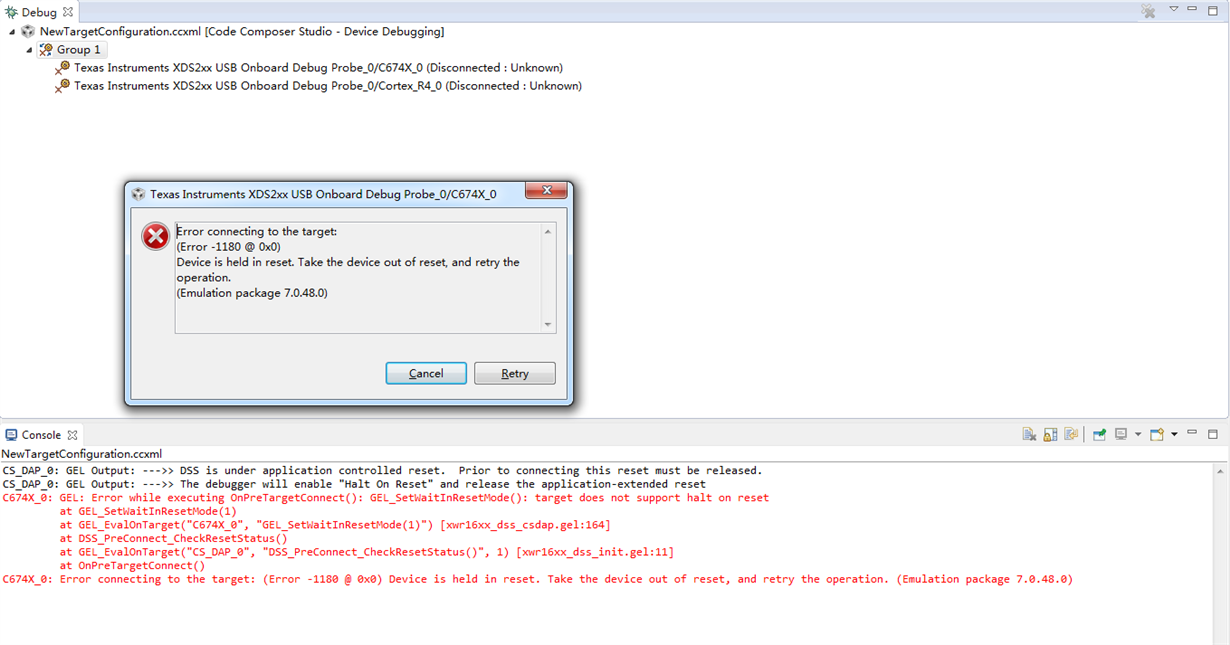The width and height of the screenshot is (1230, 645).
Task: Click the C674X_0 core icon
Action: (x=63, y=68)
